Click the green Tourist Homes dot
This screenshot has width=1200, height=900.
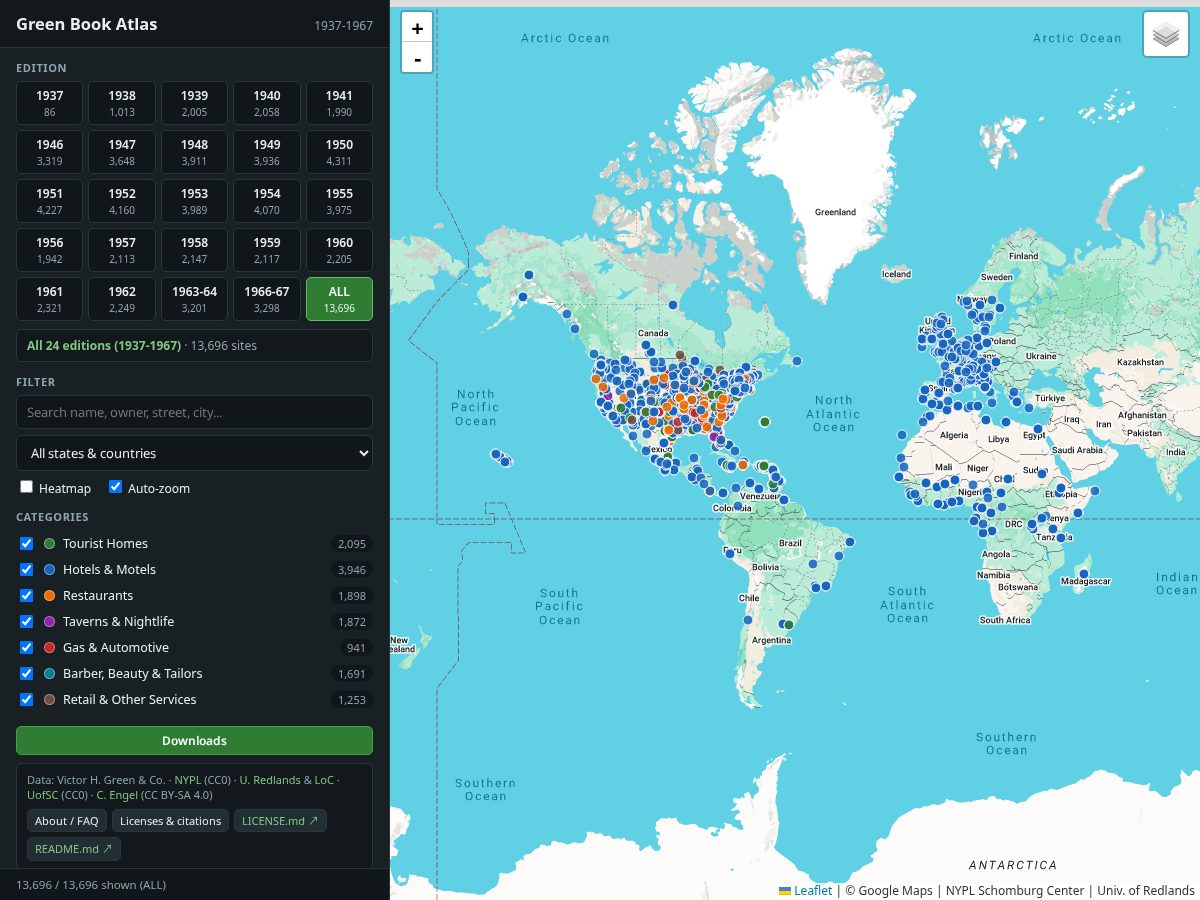(x=50, y=543)
